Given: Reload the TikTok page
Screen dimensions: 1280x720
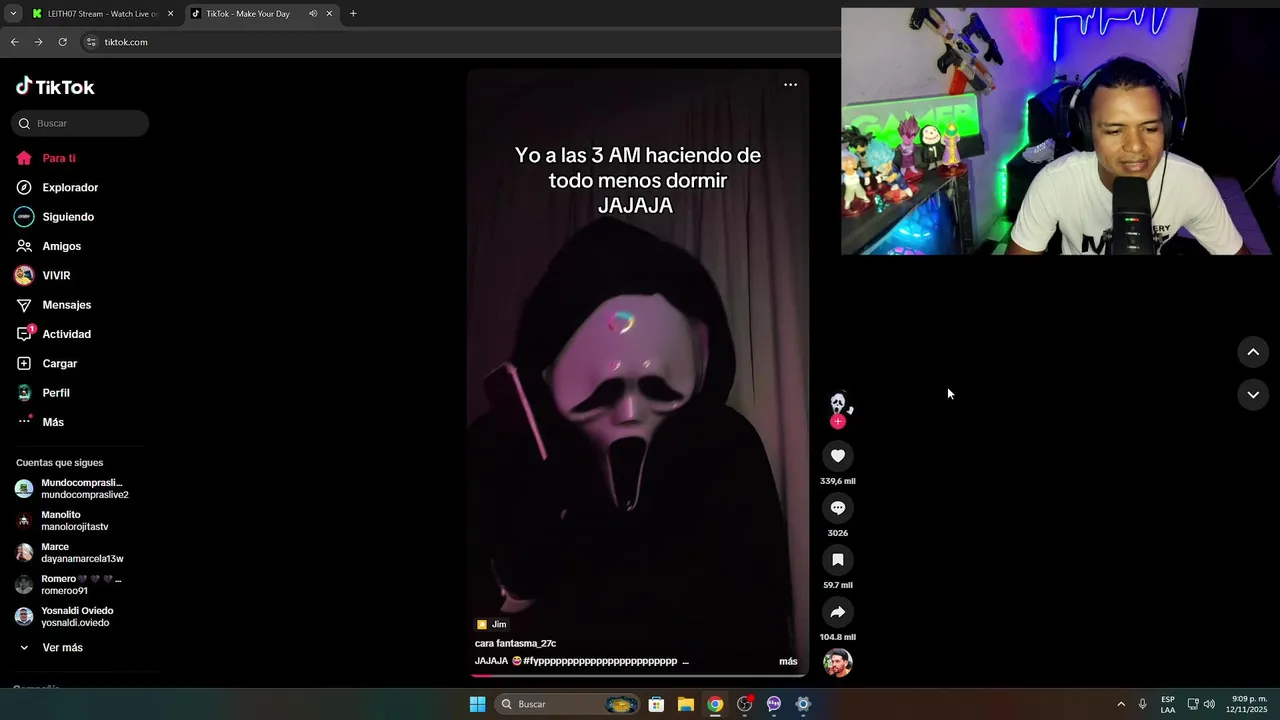Looking at the screenshot, I should (x=62, y=42).
